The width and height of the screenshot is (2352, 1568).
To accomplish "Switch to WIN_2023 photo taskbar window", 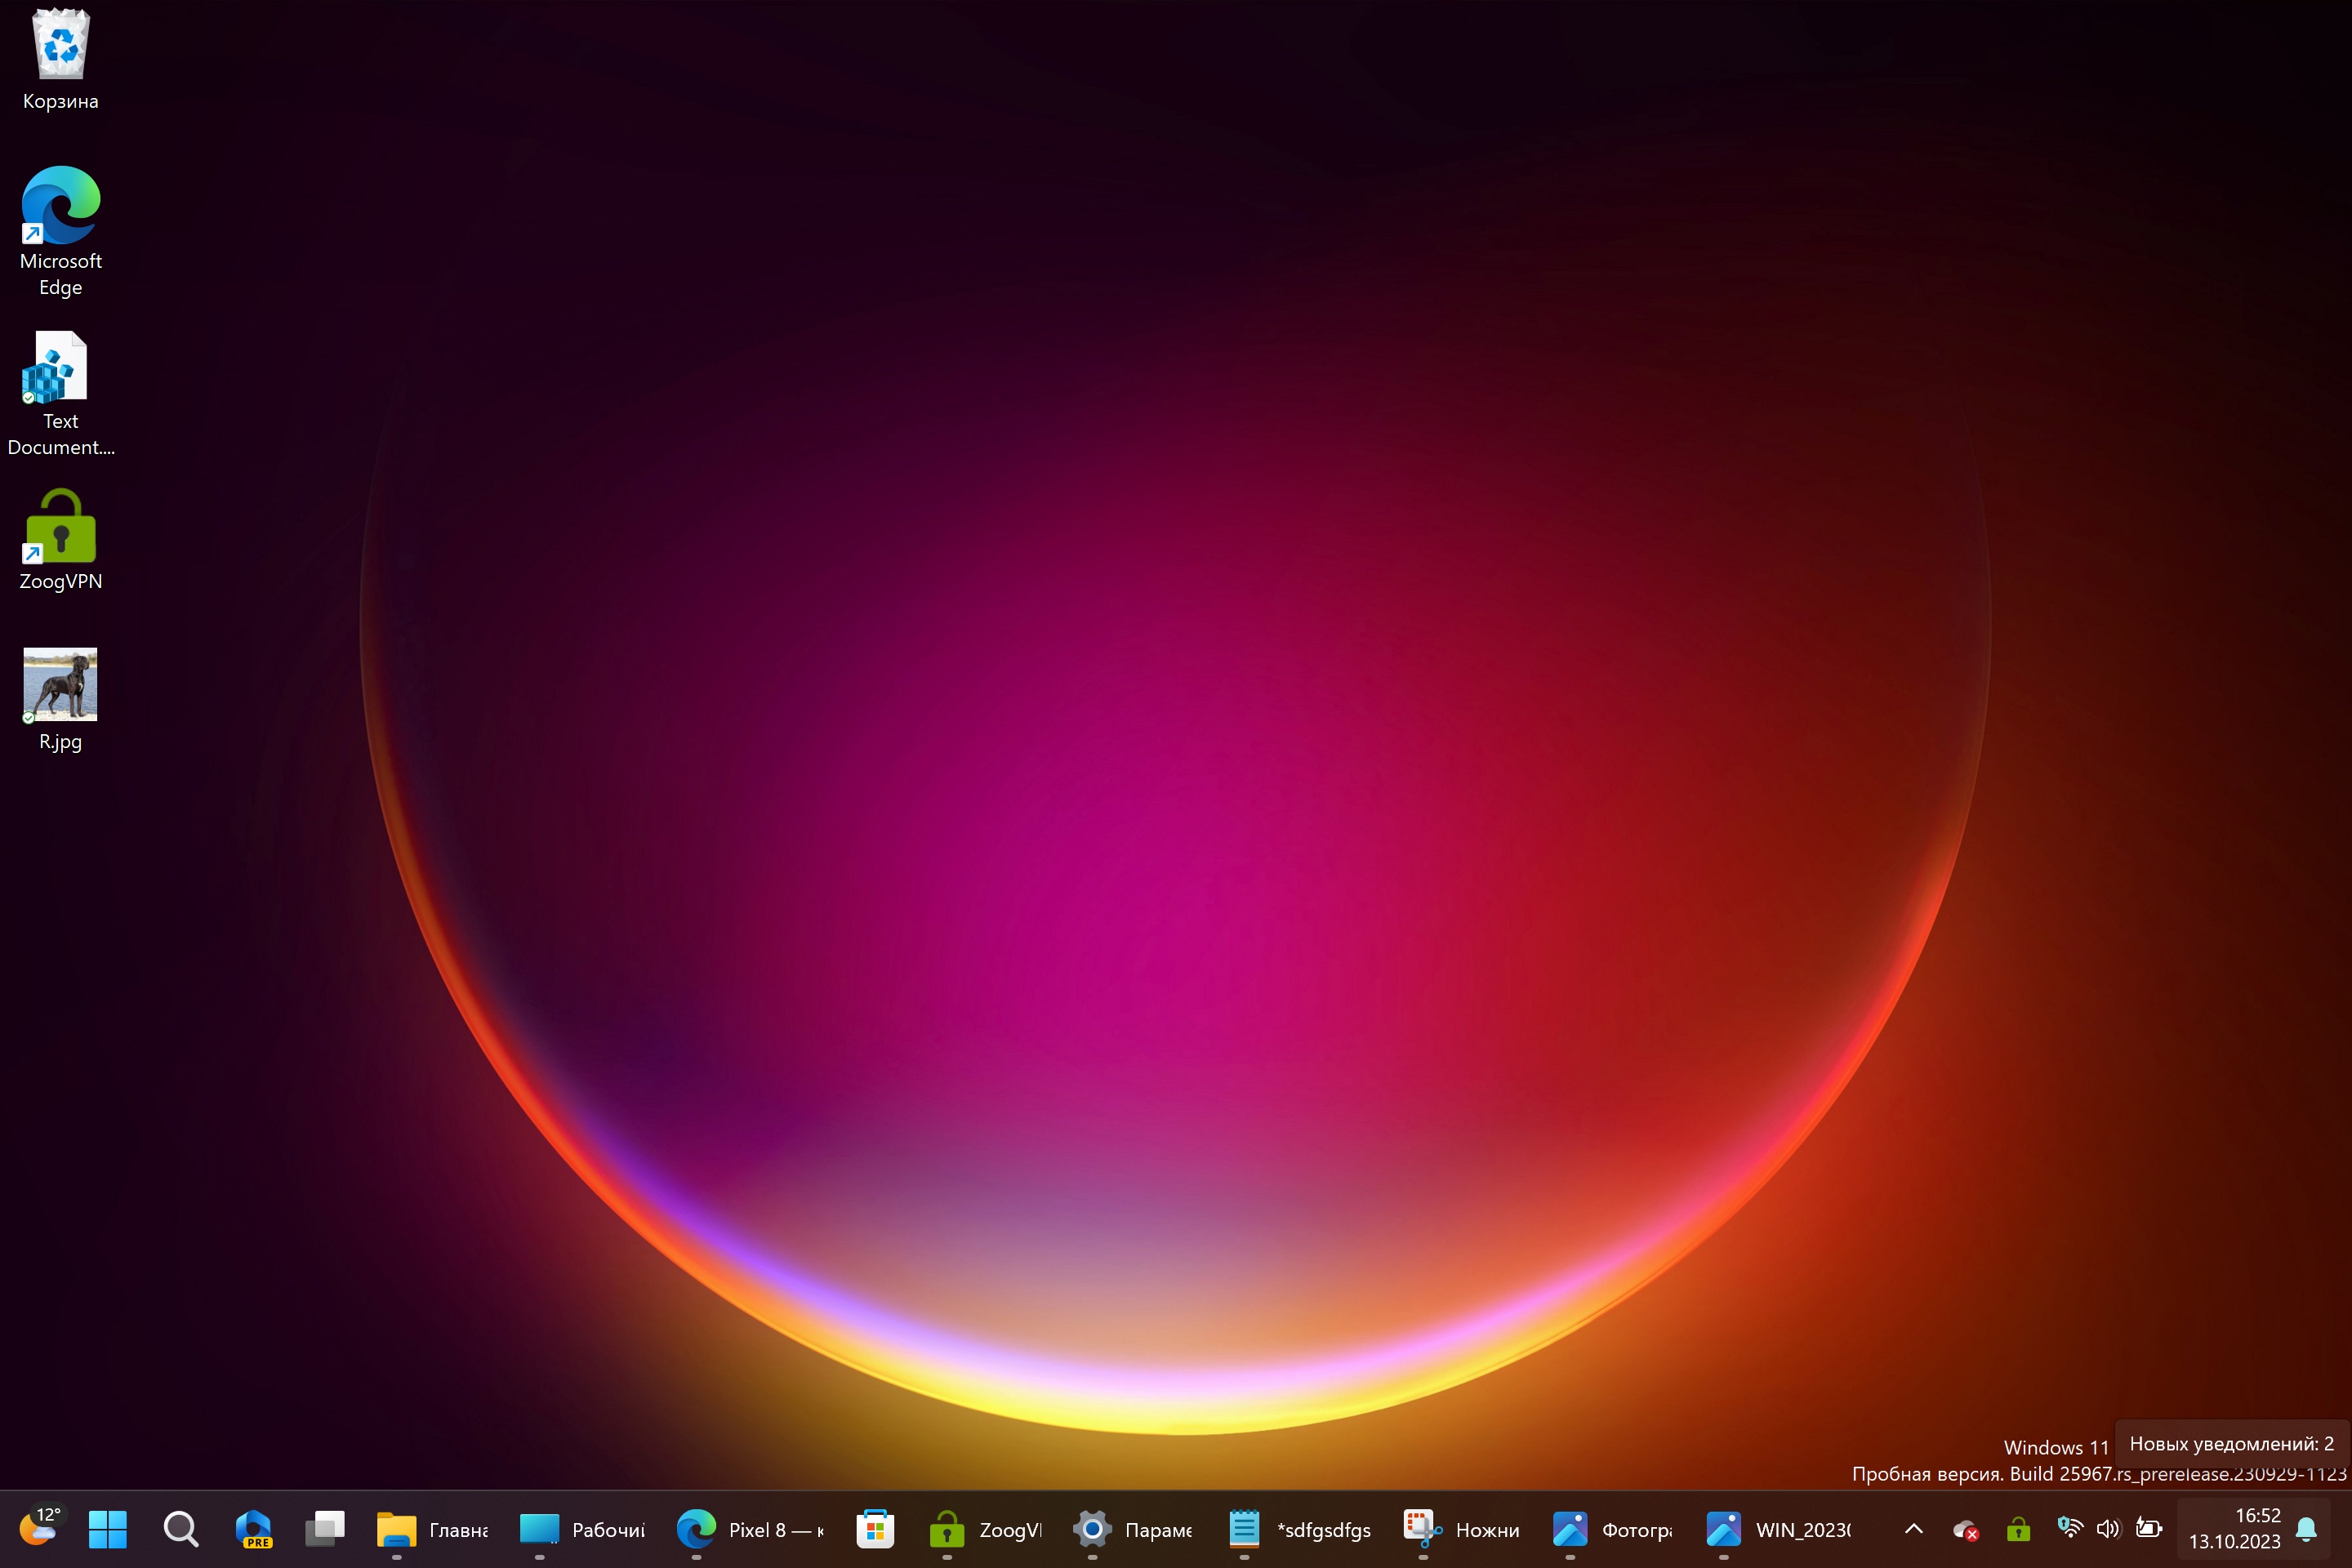I will 1778,1529.
